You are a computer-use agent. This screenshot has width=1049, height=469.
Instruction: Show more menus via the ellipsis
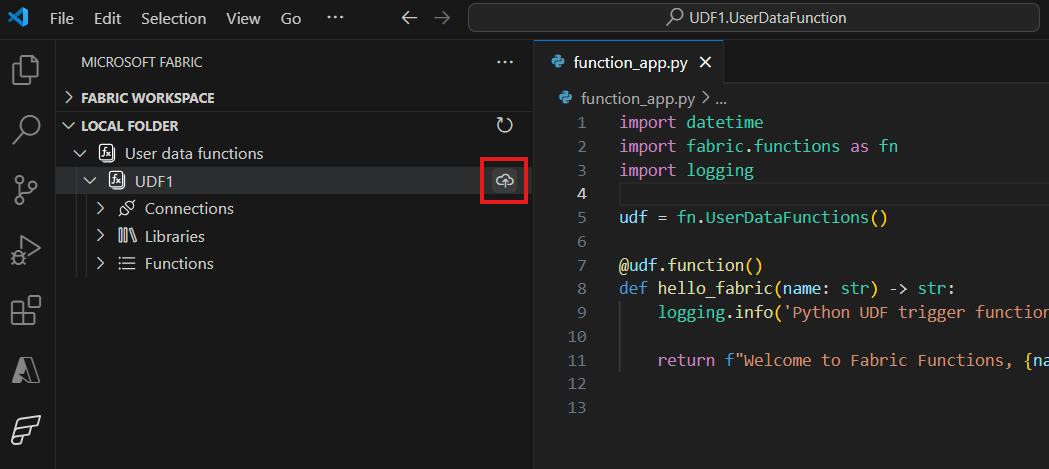[x=335, y=18]
